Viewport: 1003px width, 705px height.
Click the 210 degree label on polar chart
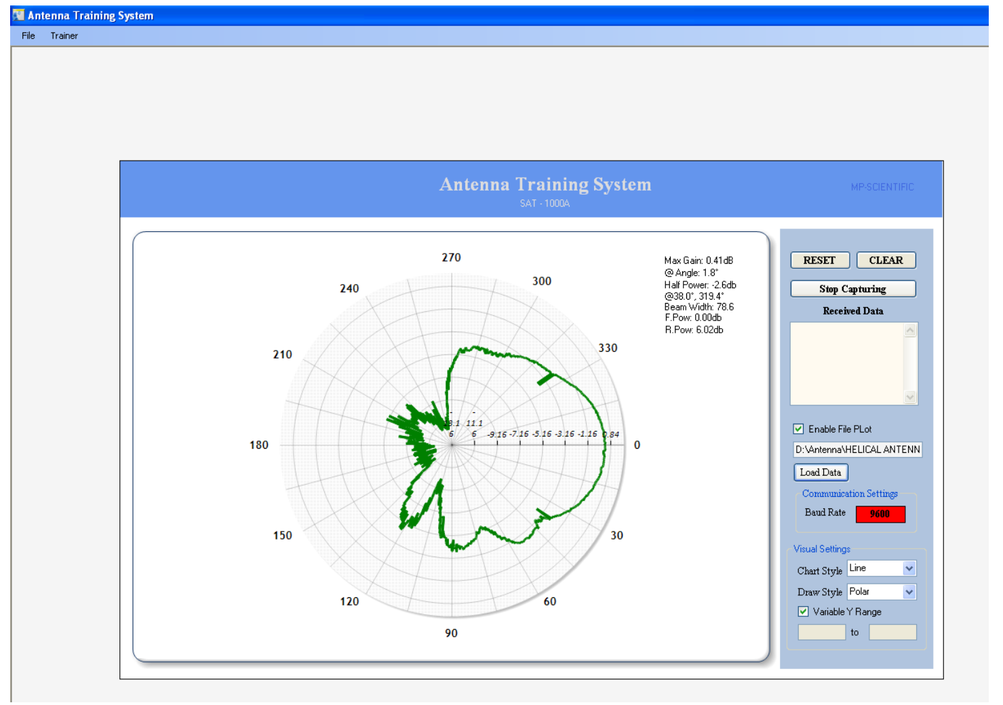coord(283,354)
